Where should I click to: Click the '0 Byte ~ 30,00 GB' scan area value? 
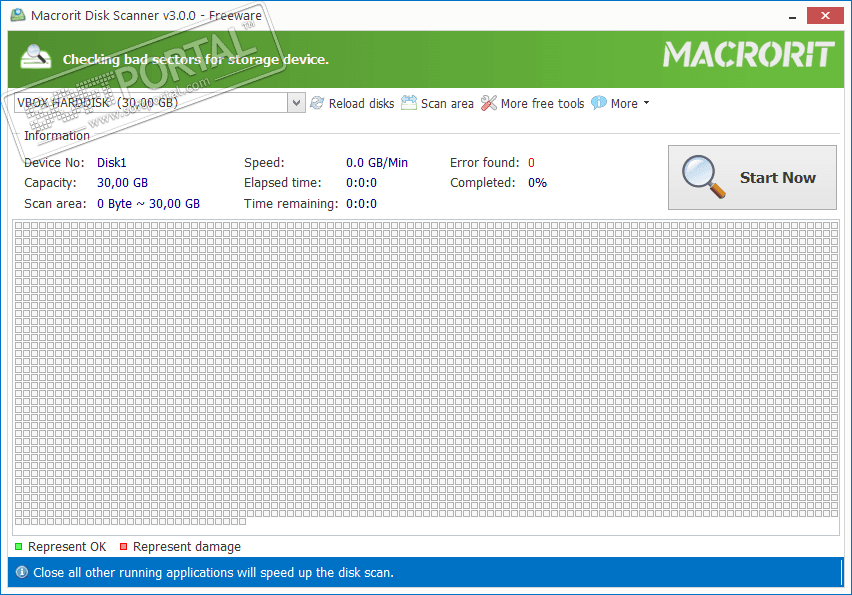(x=148, y=204)
